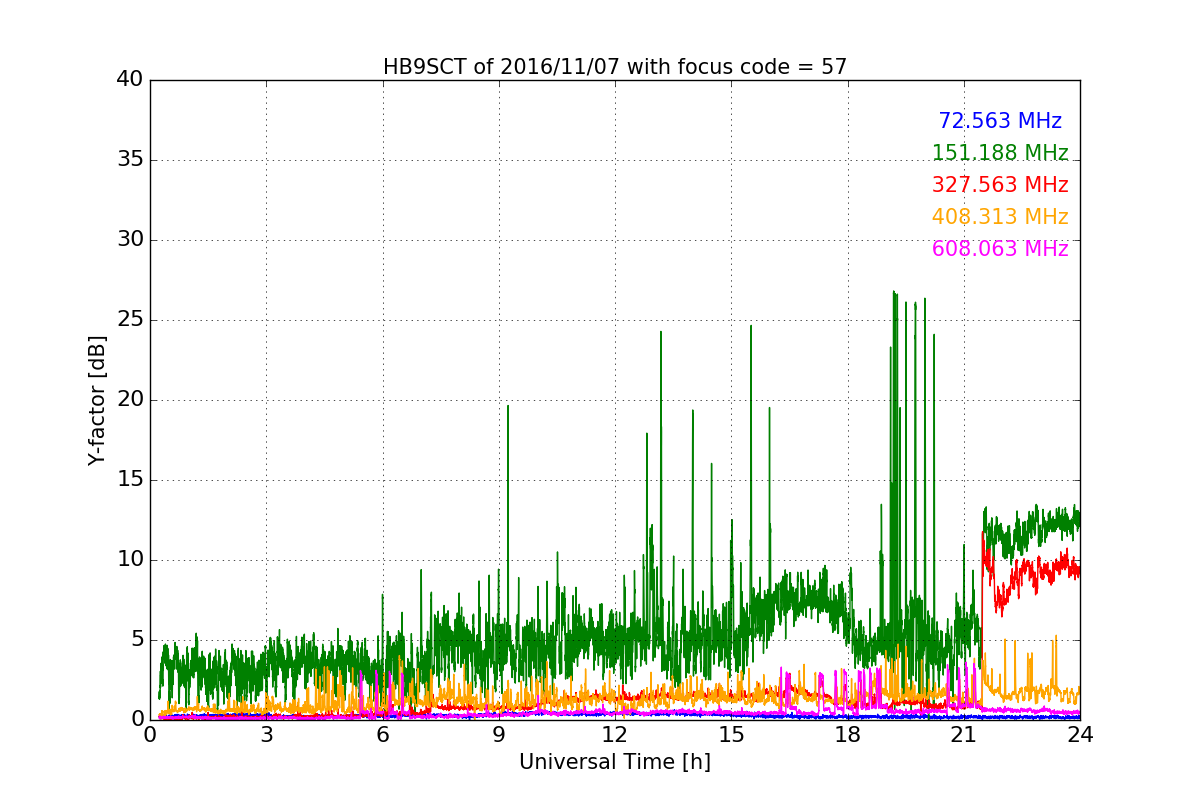Click the y-axis tick label 20
The width and height of the screenshot is (1200, 800).
click(x=130, y=400)
